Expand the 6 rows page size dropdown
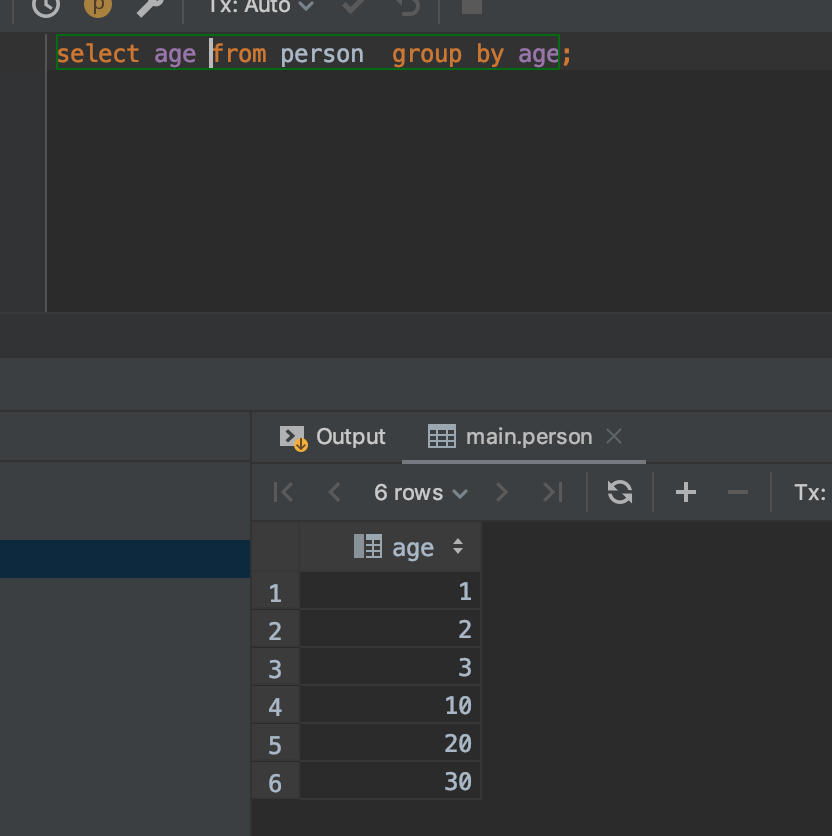Screen dimensions: 832x836 point(421,493)
